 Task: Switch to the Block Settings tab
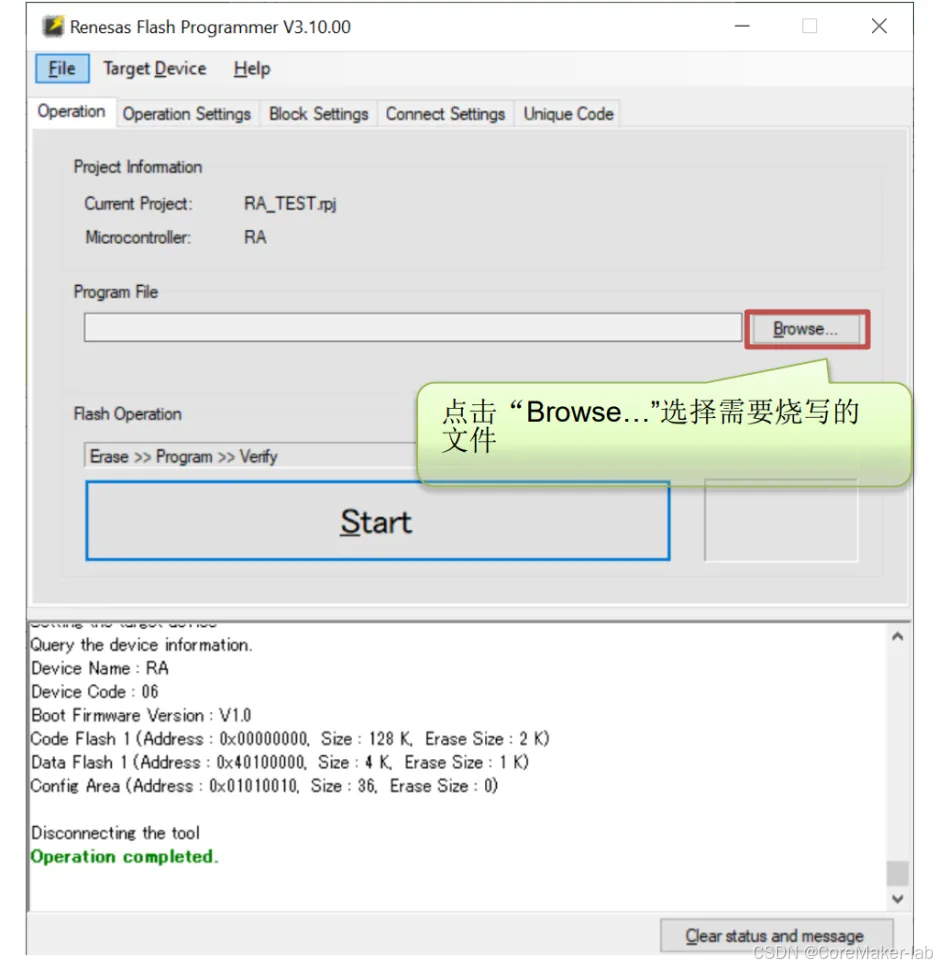[318, 113]
